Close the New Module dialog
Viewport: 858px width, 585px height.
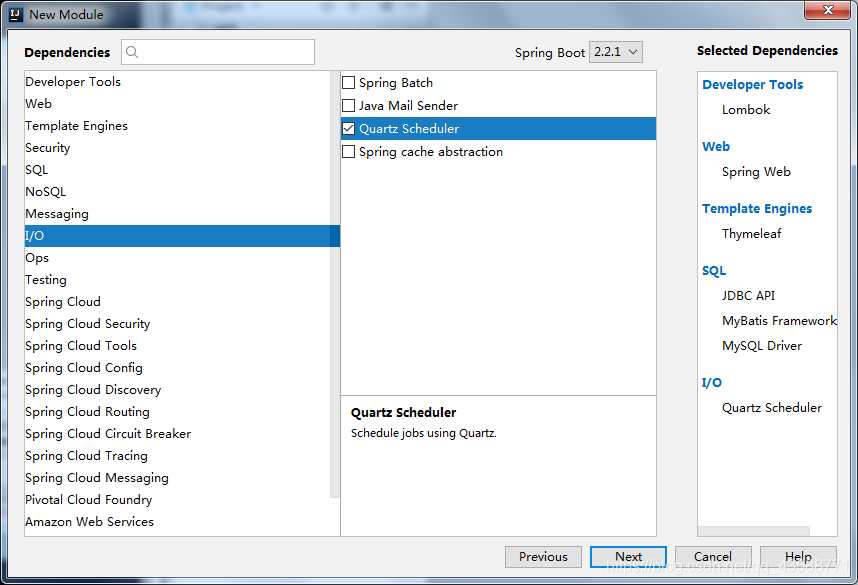coord(828,10)
